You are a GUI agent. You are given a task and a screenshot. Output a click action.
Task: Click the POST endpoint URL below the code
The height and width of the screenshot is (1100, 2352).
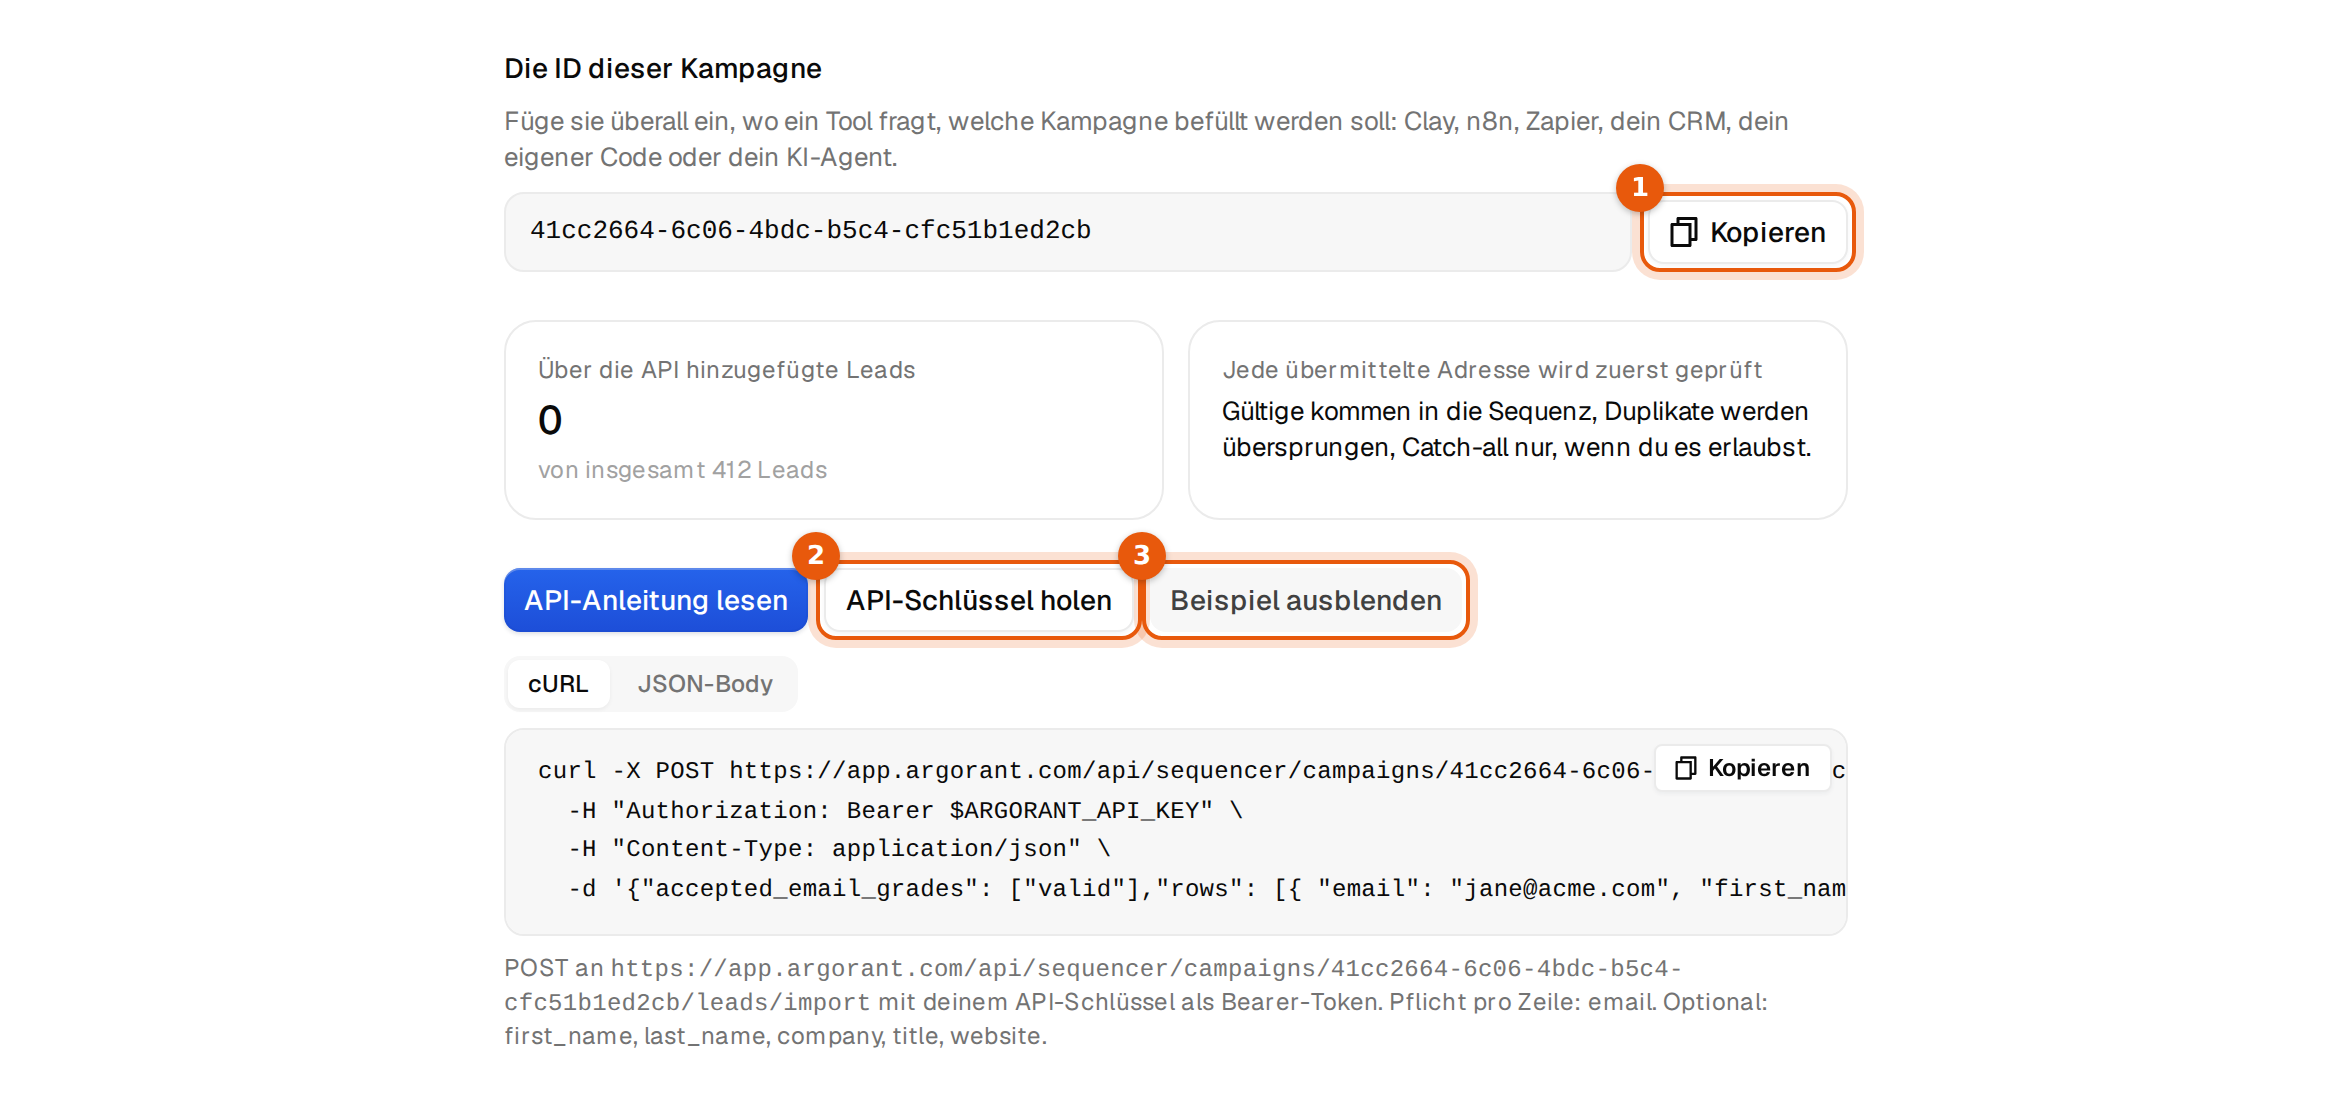(x=1092, y=985)
